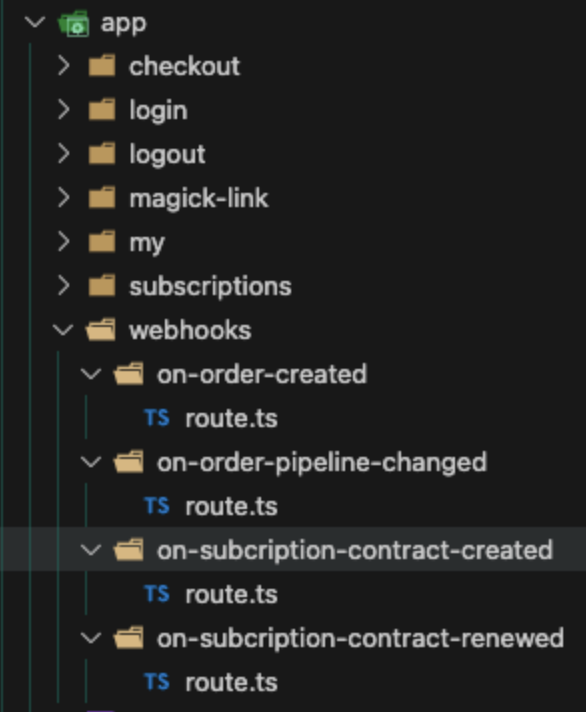Collapse the on-subcription-contract-renewed chevron

pos(91,638)
